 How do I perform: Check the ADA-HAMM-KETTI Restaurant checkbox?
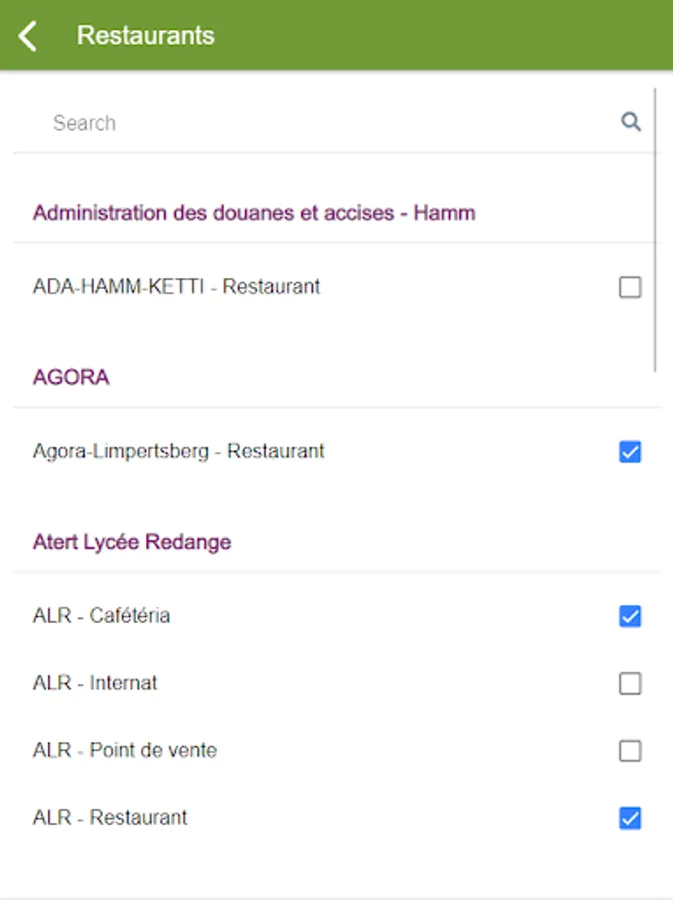(630, 288)
